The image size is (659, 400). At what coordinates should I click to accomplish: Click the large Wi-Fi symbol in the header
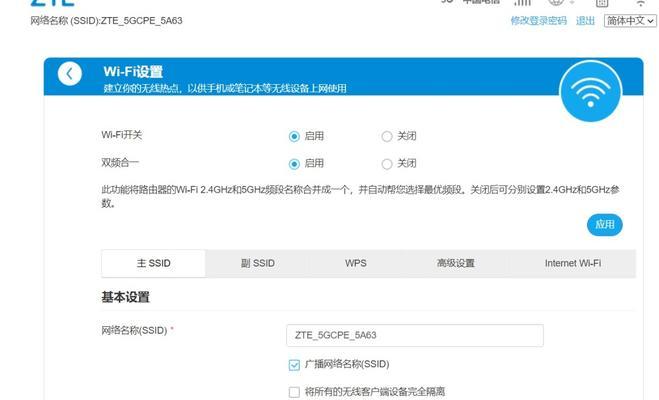(590, 91)
